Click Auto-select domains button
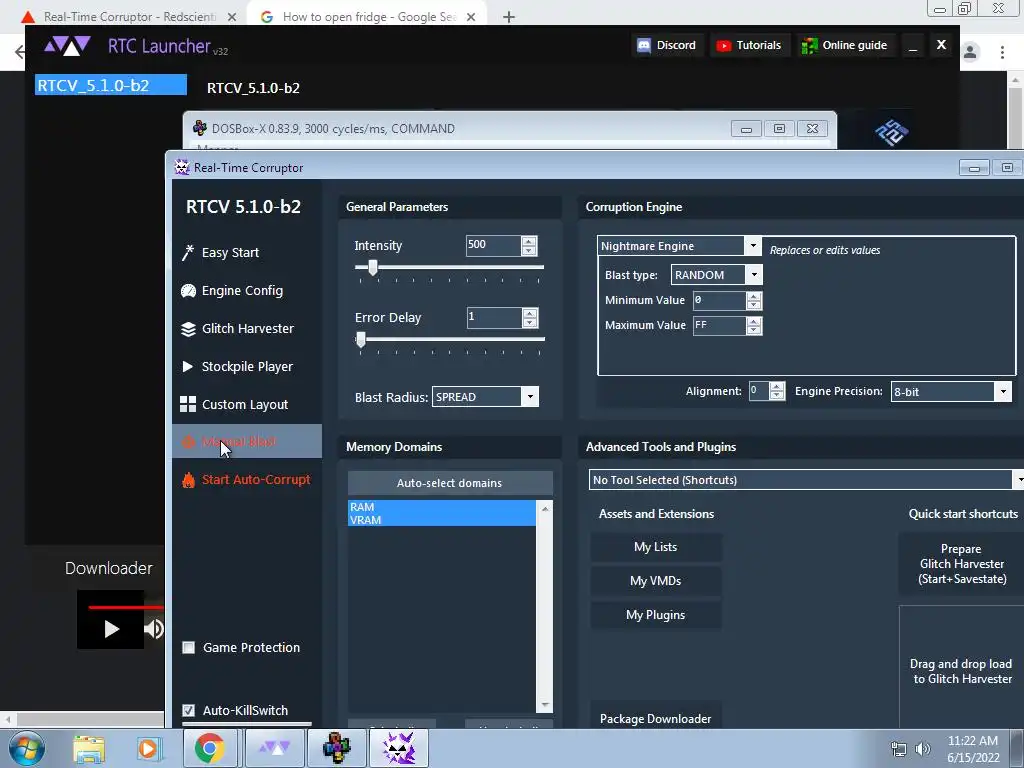Image resolution: width=1024 pixels, height=768 pixels. [x=450, y=483]
